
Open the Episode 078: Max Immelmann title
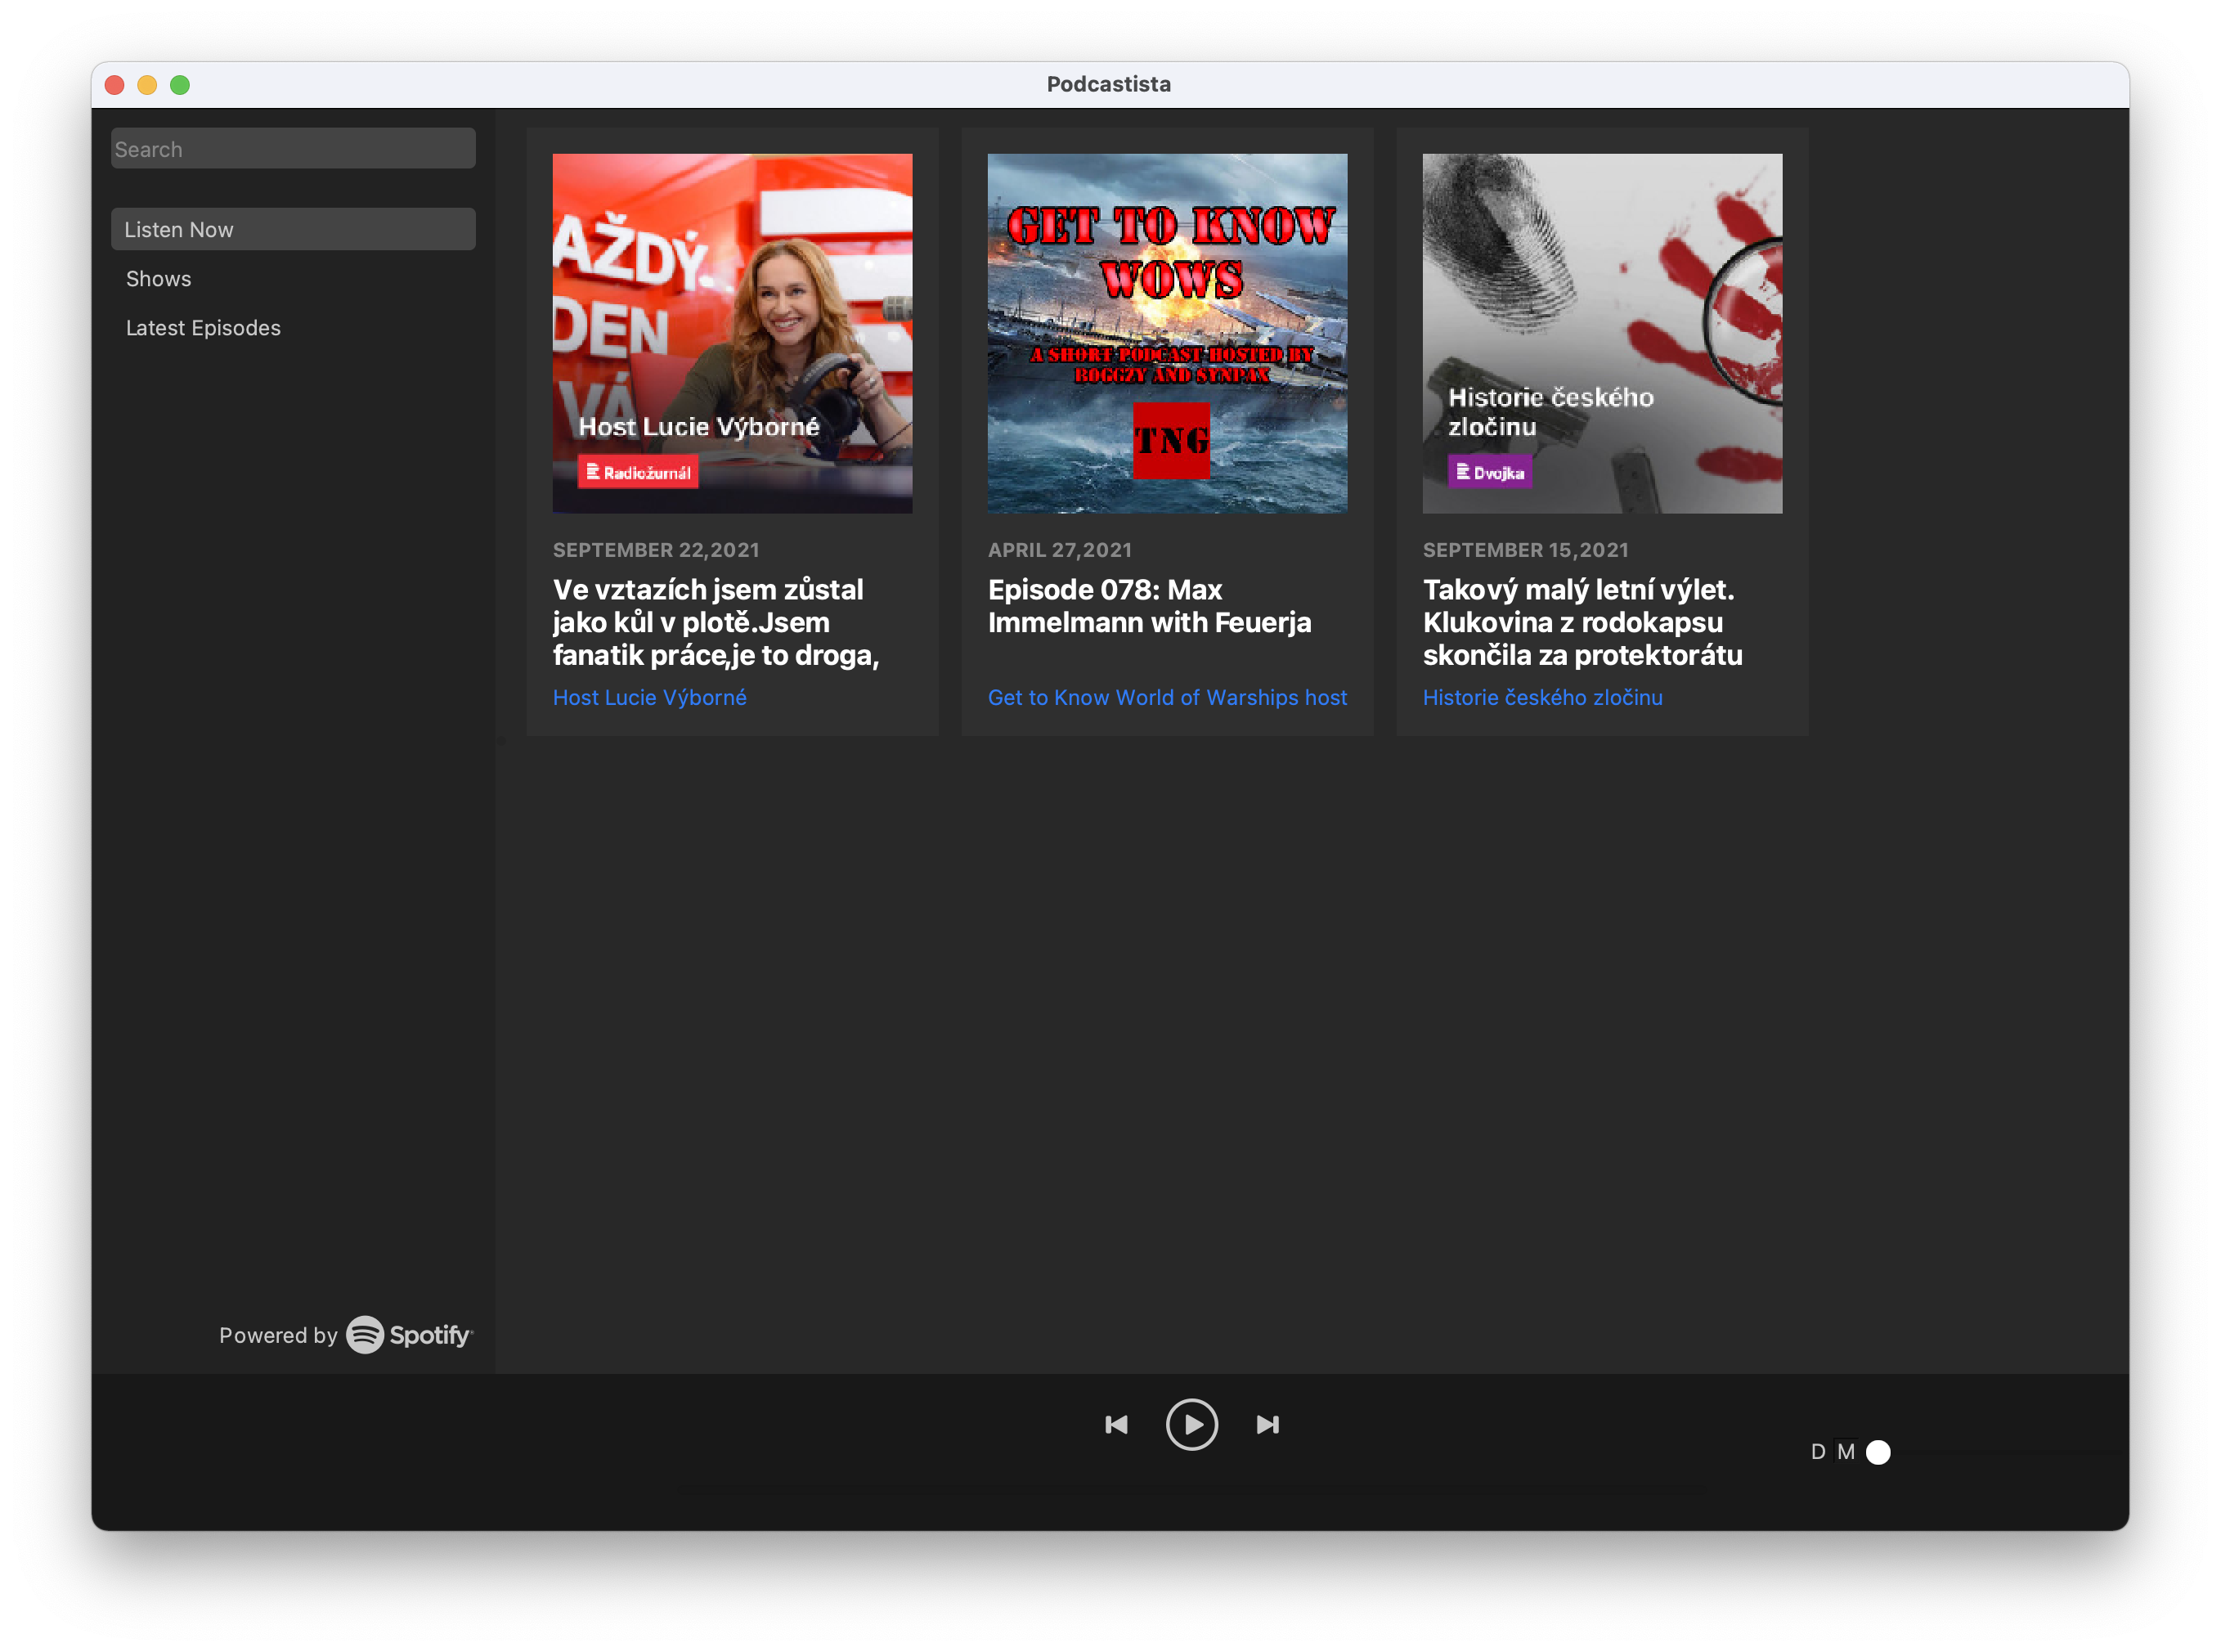point(1149,606)
